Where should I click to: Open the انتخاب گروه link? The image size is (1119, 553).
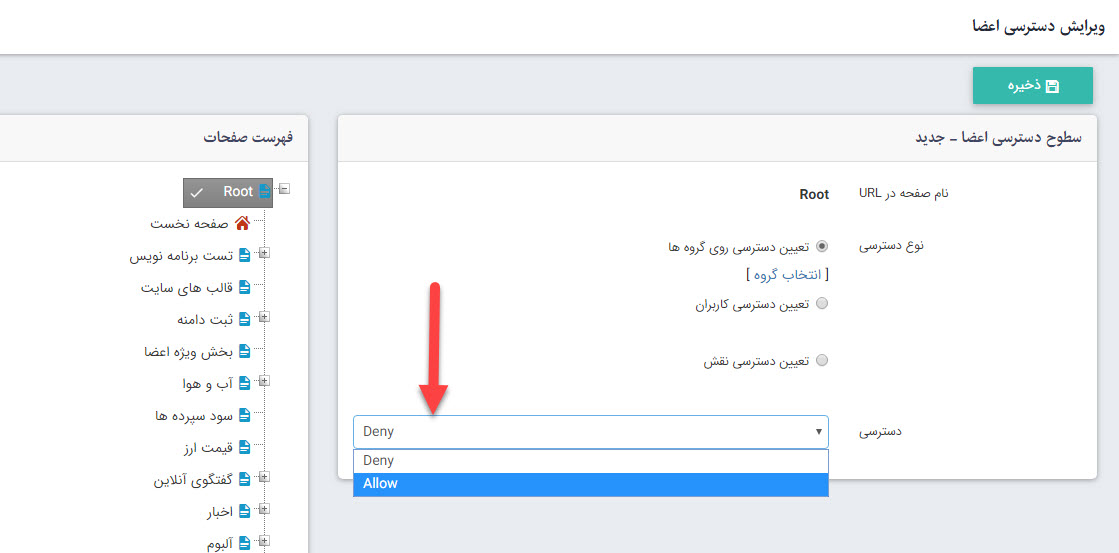(x=787, y=274)
